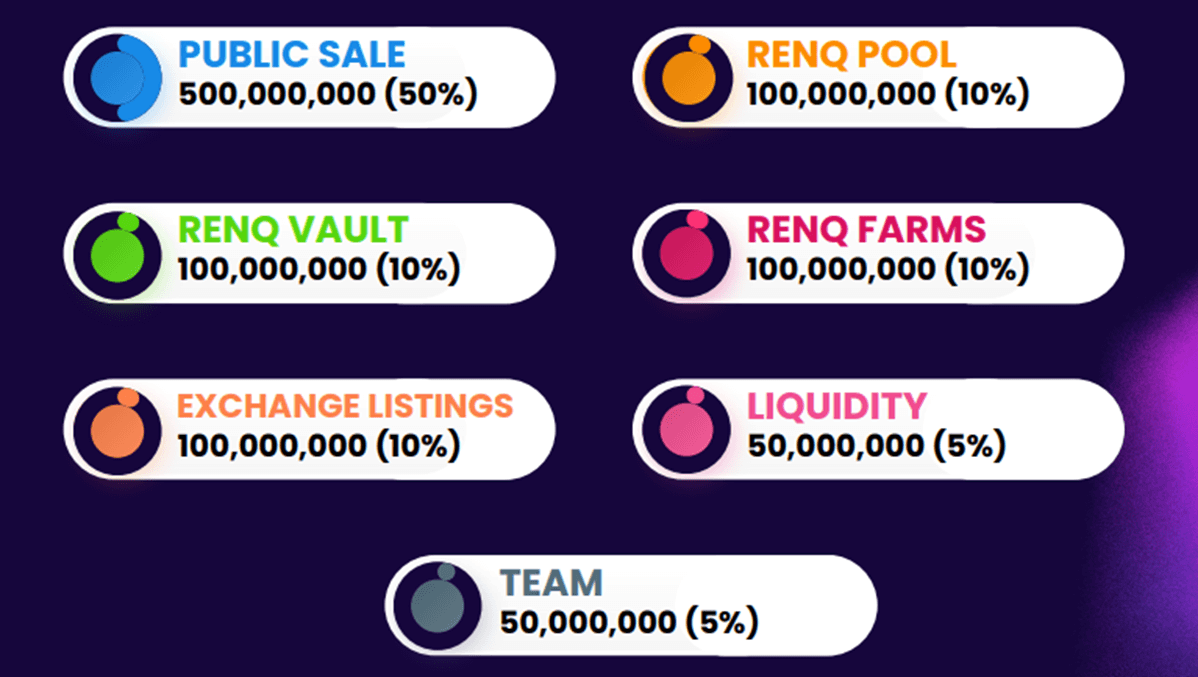1198x677 pixels.
Task: Click the 500,000,000 (50%) amount
Action: click(x=329, y=94)
